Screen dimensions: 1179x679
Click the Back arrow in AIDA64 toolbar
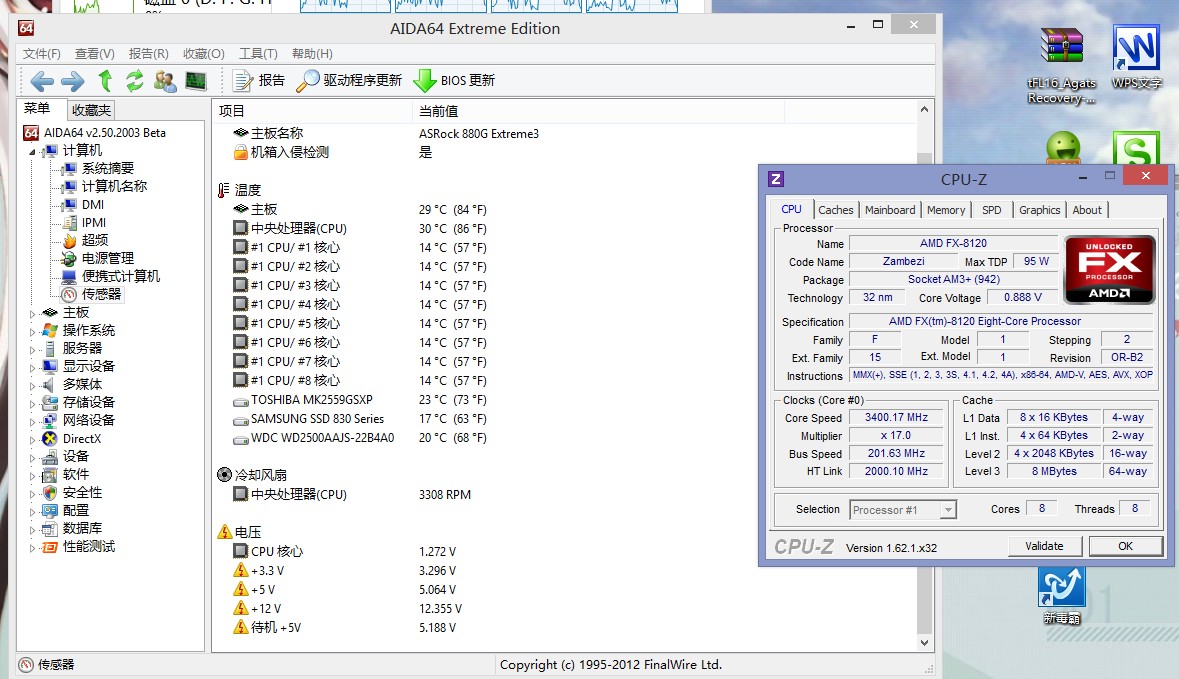pyautogui.click(x=42, y=80)
